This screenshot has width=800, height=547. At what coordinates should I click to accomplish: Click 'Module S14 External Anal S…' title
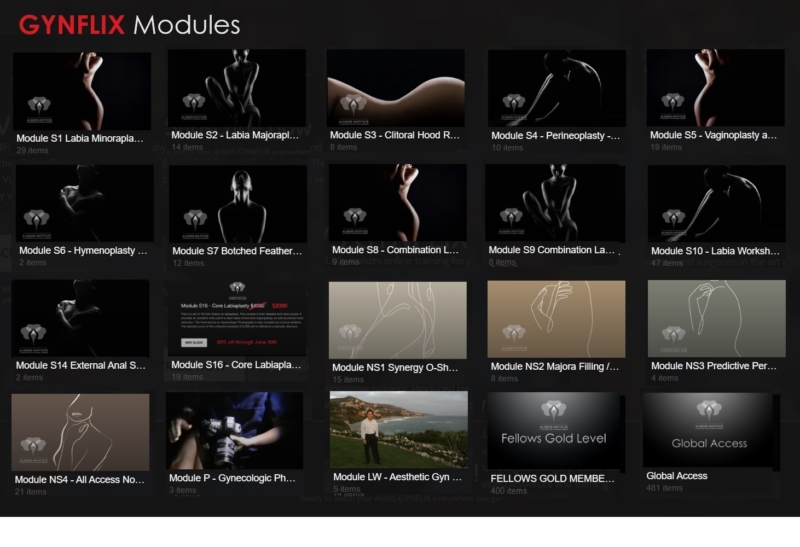coord(80,365)
